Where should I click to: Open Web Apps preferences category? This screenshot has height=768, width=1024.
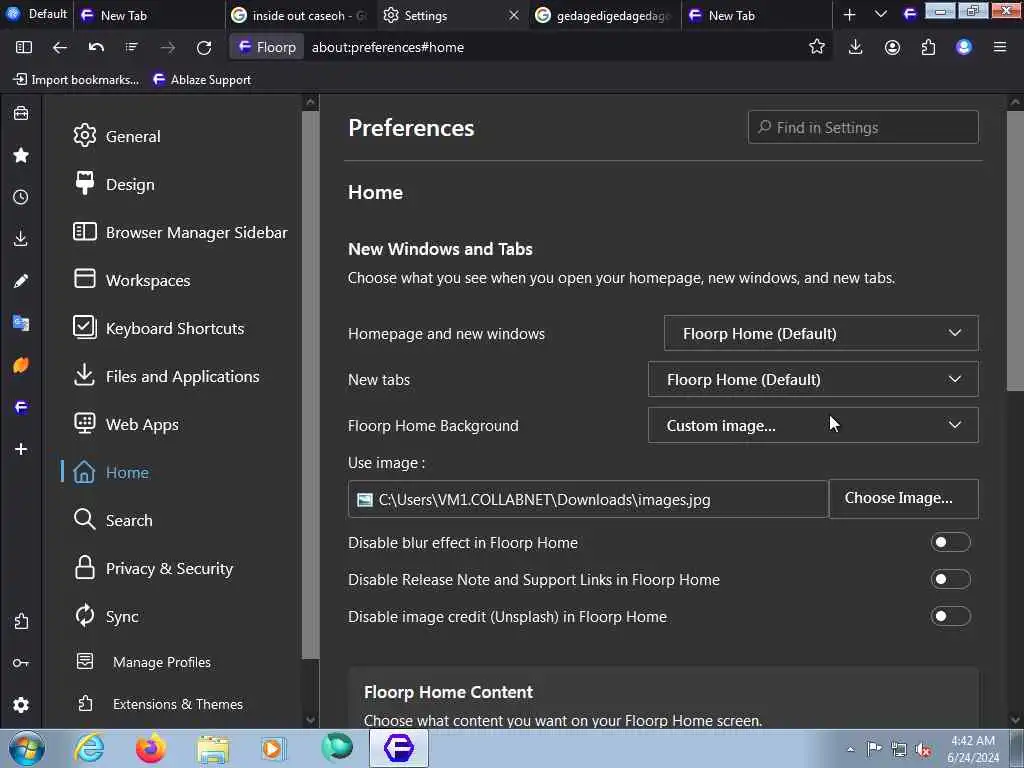point(126,424)
